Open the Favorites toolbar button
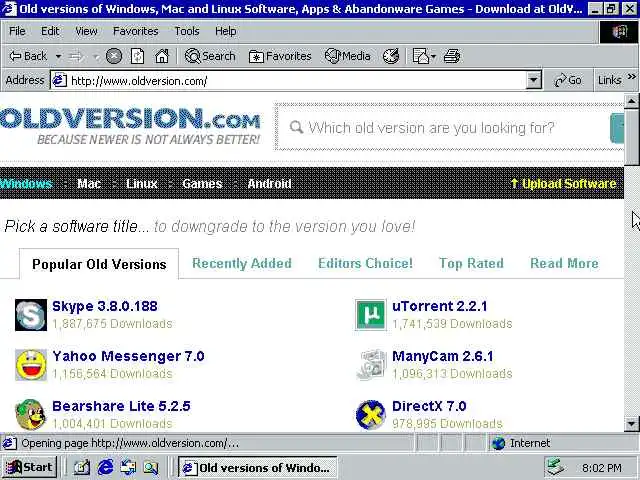The image size is (640, 480). 280,56
